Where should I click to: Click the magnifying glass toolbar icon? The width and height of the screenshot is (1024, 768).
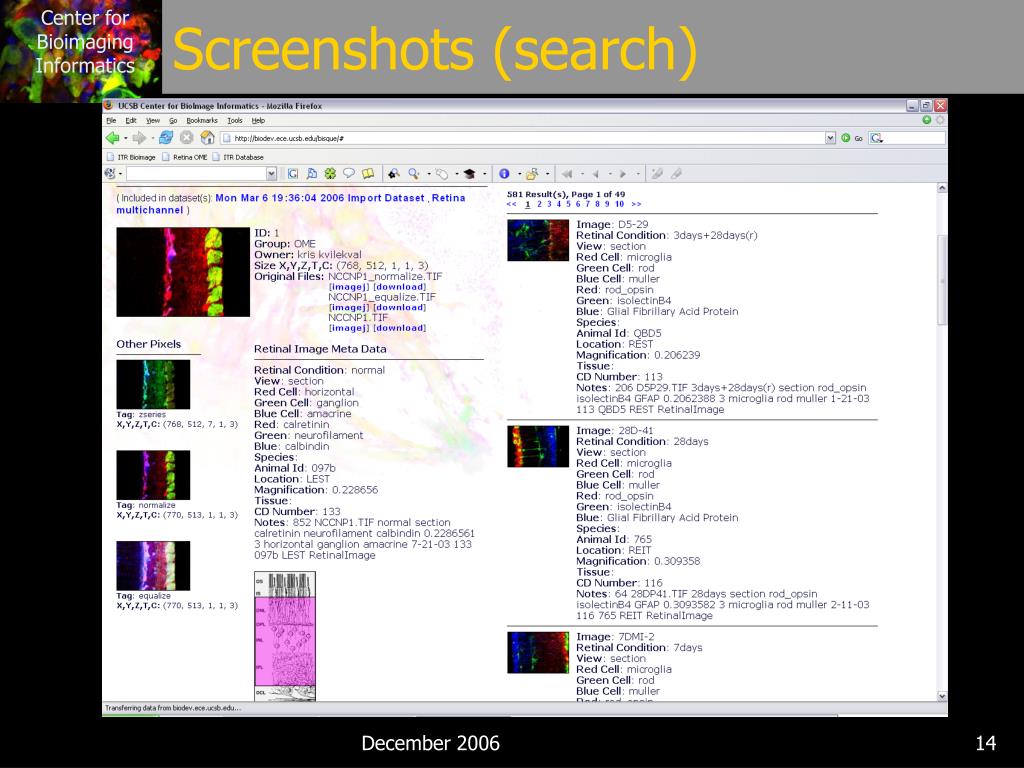pyautogui.click(x=413, y=174)
